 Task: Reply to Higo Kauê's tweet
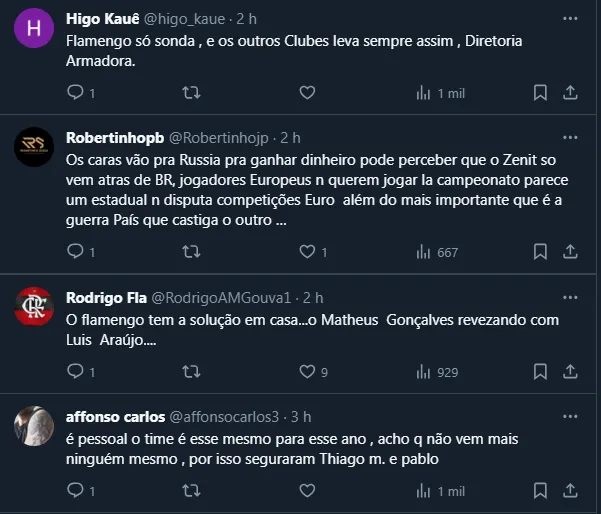click(74, 93)
